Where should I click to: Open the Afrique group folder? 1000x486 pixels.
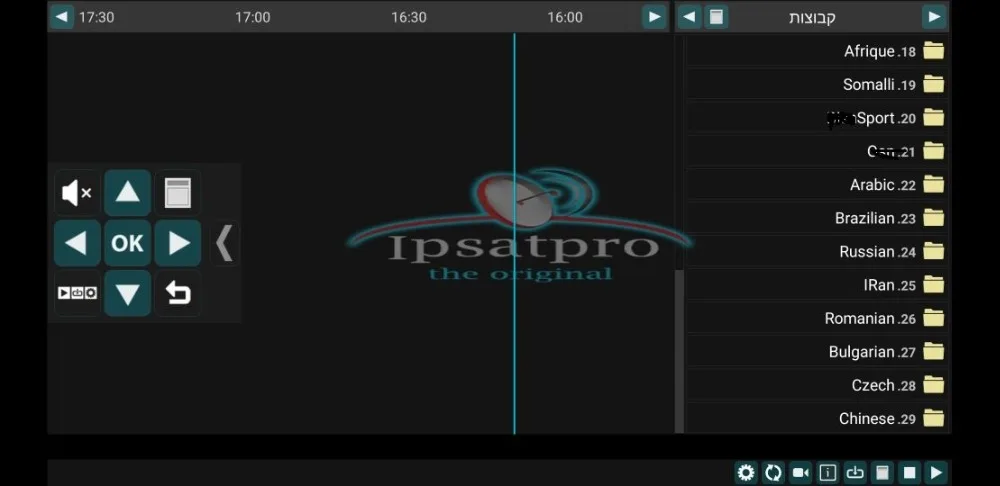(816, 51)
